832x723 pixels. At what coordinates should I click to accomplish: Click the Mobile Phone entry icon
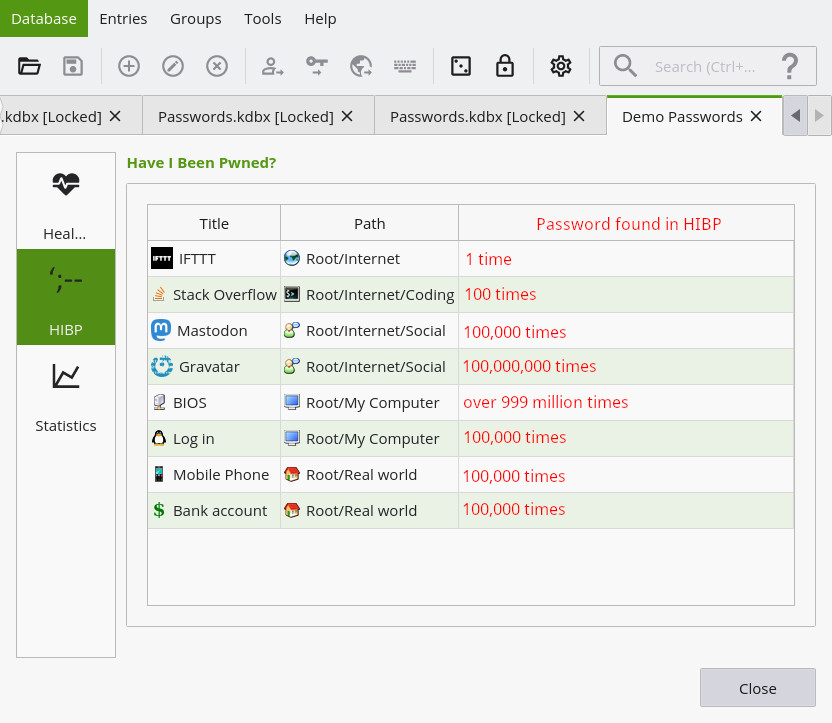point(159,474)
